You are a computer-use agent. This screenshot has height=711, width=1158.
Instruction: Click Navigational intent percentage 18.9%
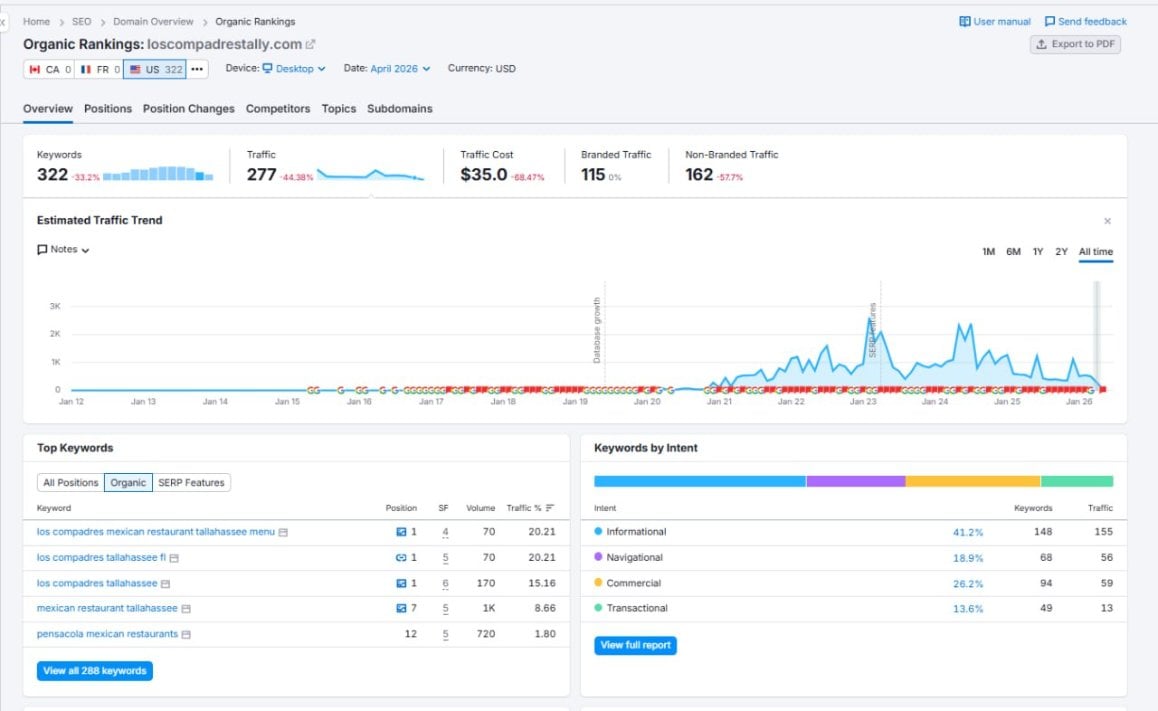pyautogui.click(x=967, y=558)
